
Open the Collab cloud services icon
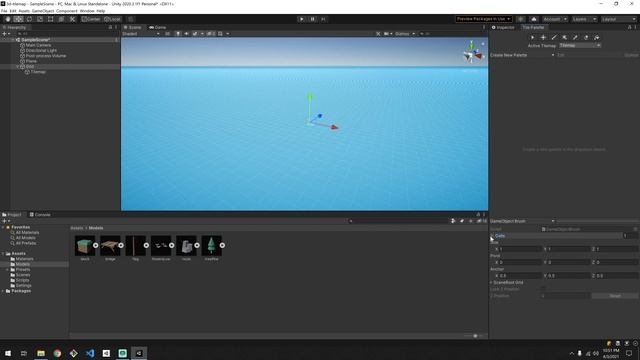click(x=533, y=19)
